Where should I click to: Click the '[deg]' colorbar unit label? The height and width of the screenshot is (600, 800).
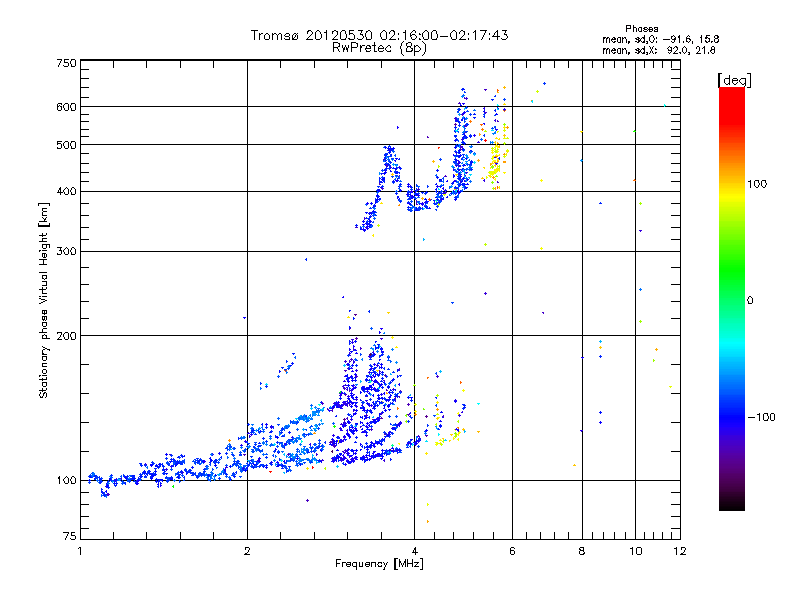click(734, 81)
